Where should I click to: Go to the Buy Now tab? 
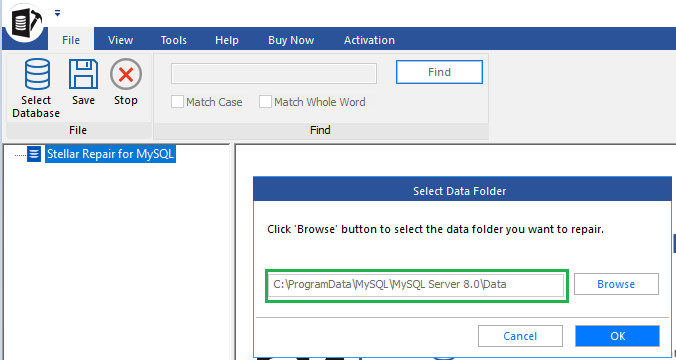coord(291,40)
